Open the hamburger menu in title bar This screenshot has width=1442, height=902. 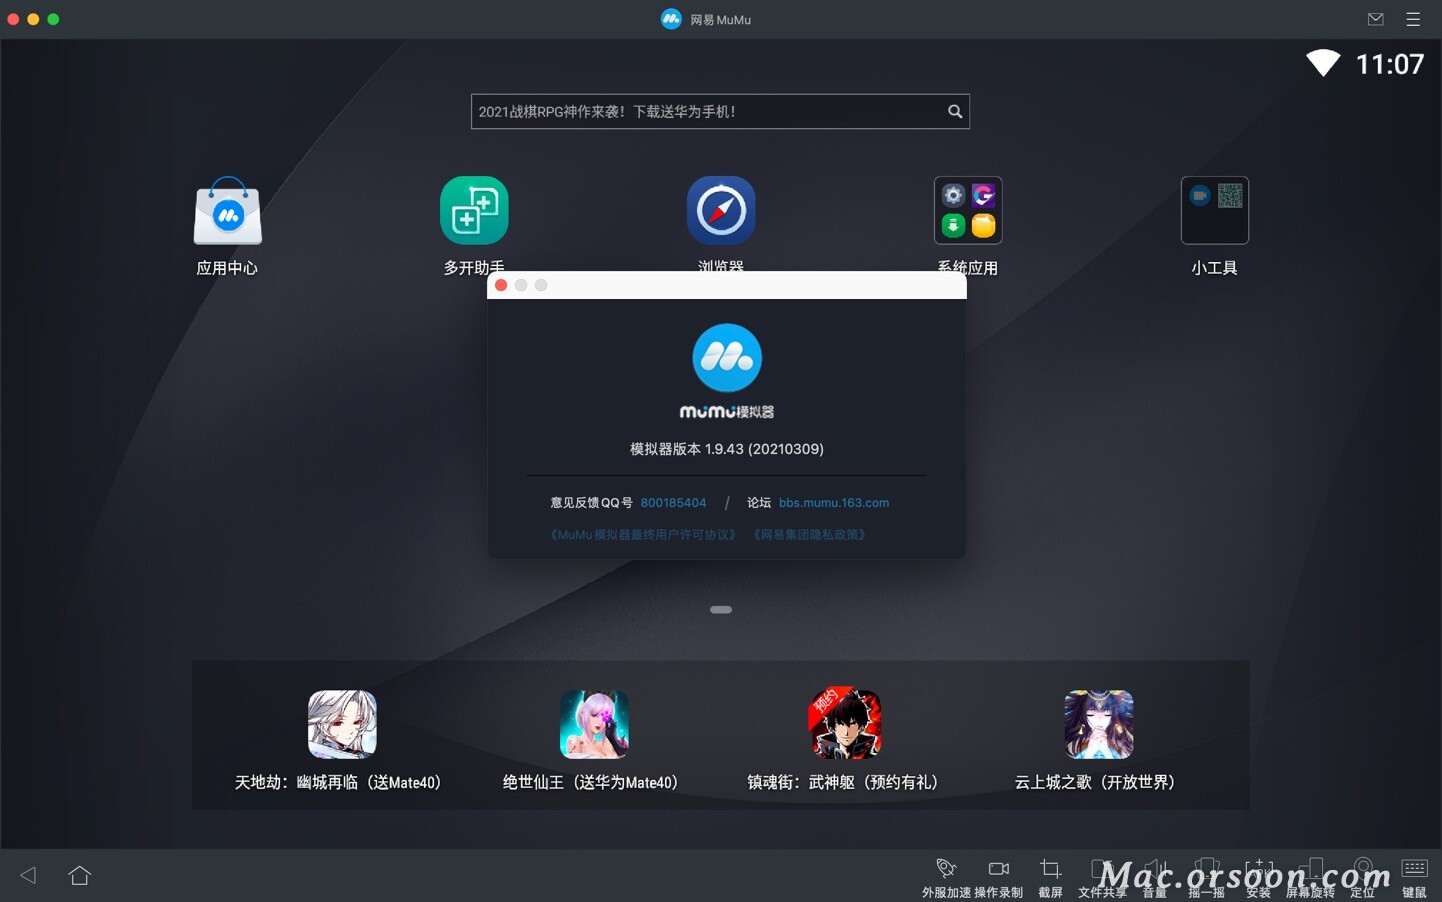click(1413, 19)
